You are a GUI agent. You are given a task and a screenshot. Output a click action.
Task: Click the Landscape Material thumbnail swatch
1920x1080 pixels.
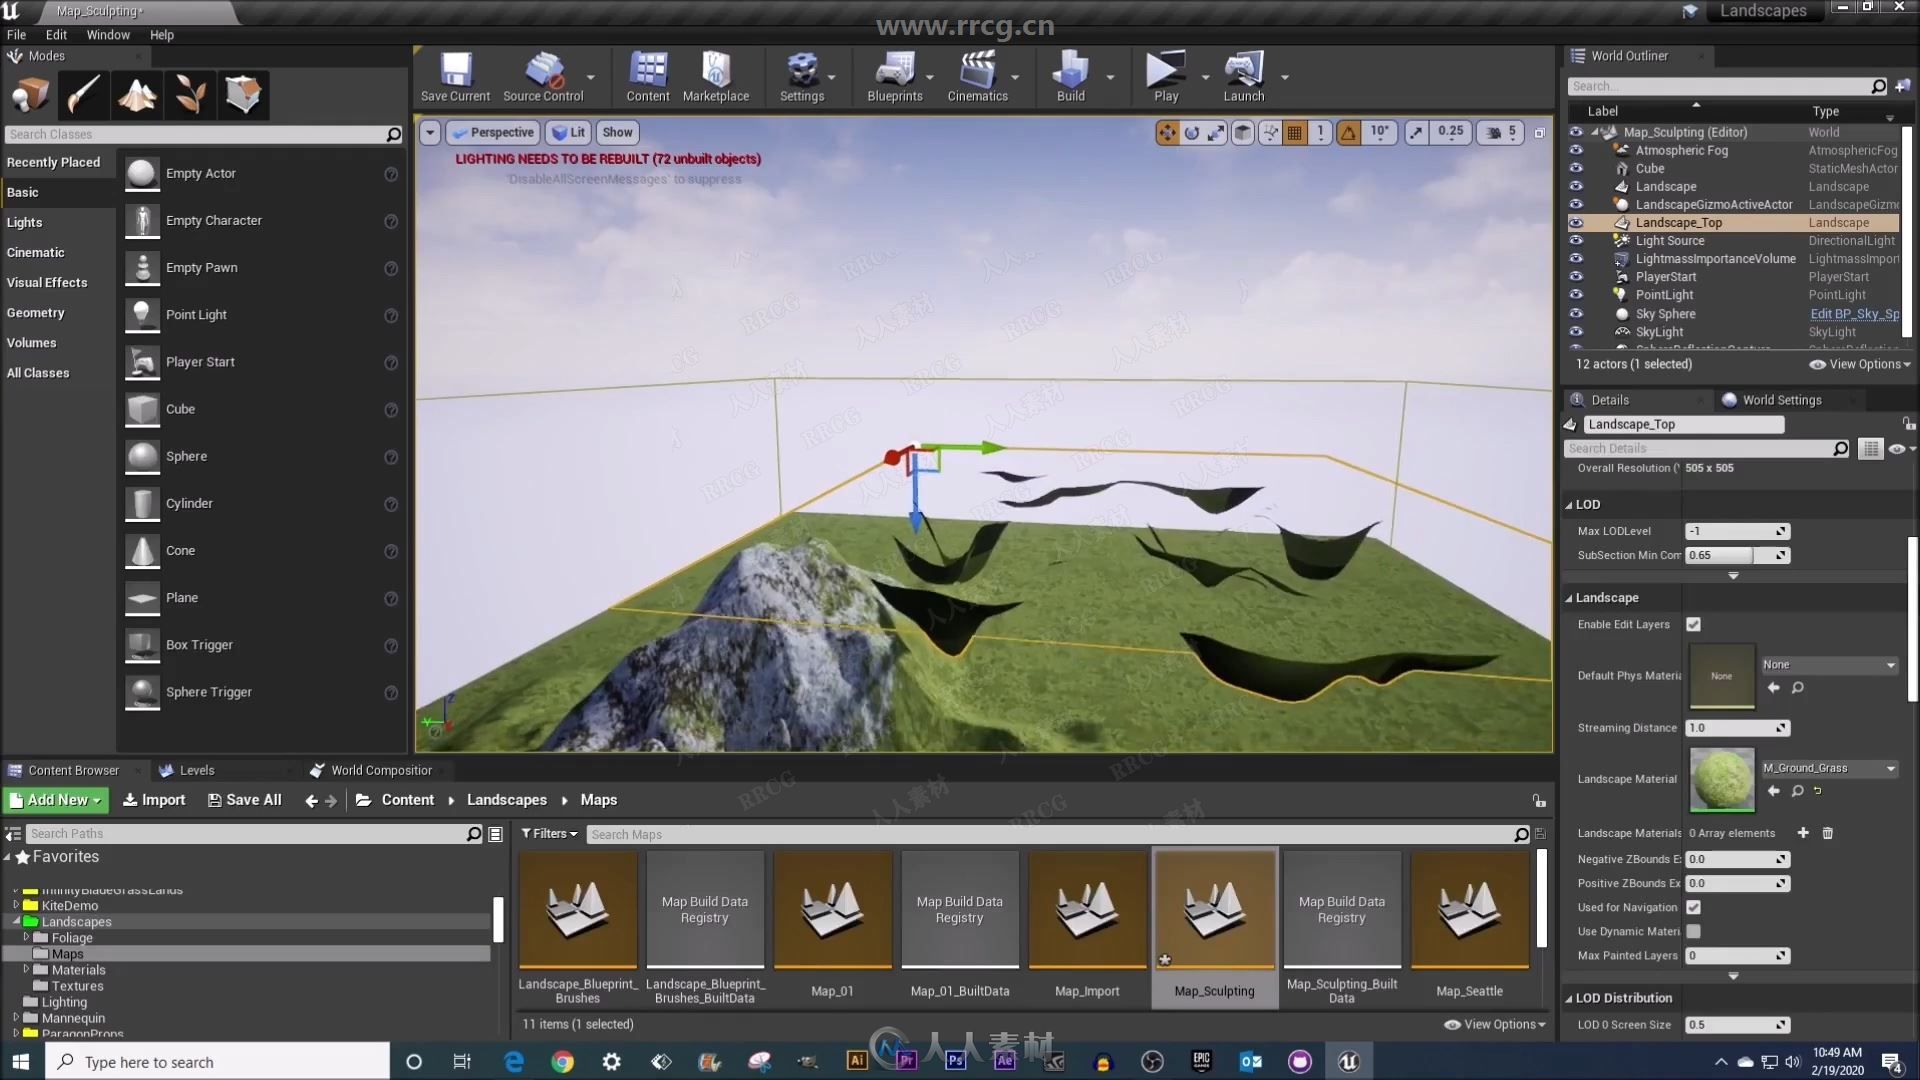point(1722,780)
